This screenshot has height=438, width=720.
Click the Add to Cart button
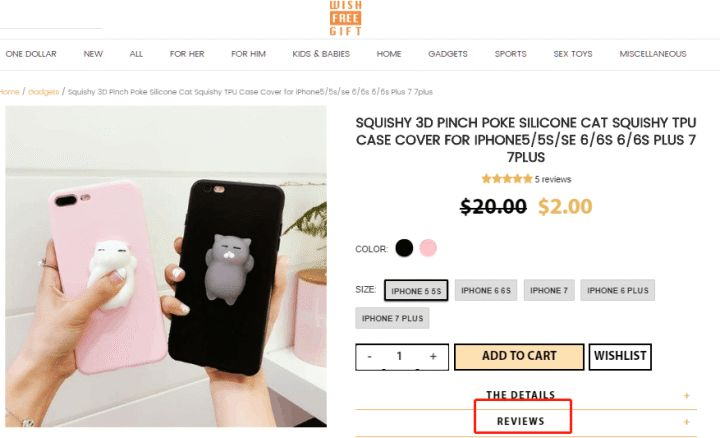519,356
